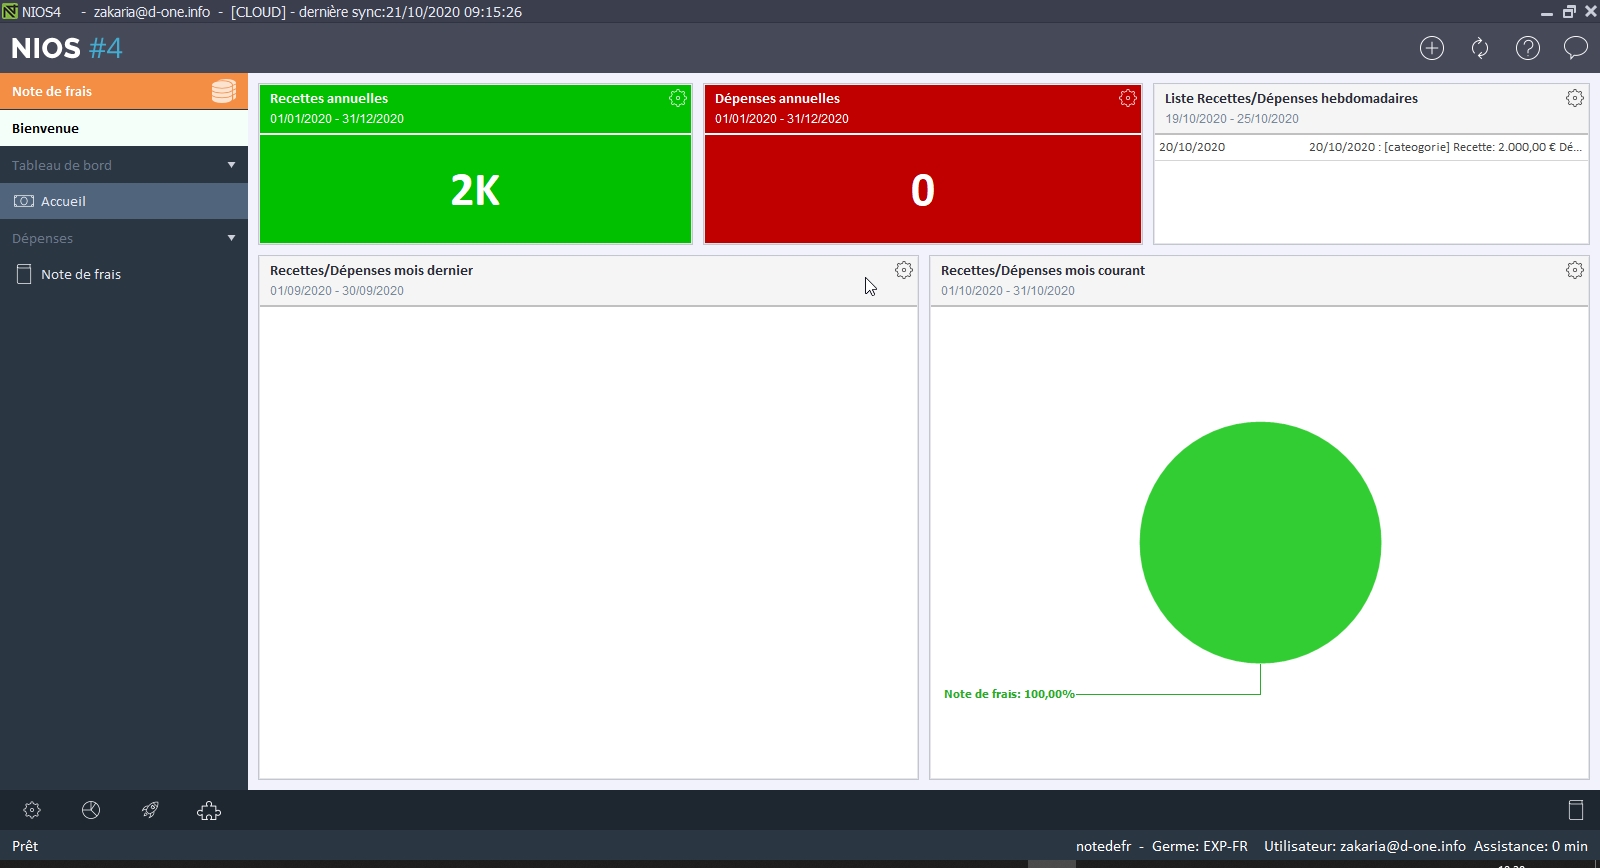Click the green pie chart slice
Screen dimensions: 1600x868
(x=1260, y=542)
